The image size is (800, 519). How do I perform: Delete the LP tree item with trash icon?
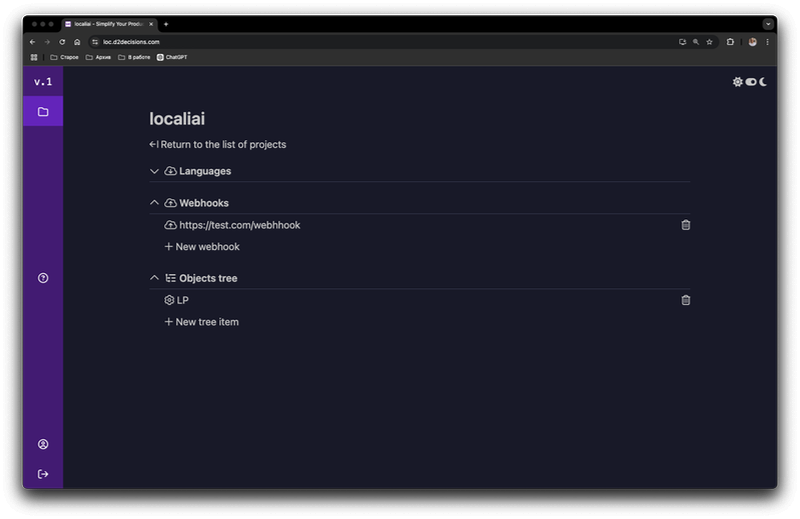[686, 300]
